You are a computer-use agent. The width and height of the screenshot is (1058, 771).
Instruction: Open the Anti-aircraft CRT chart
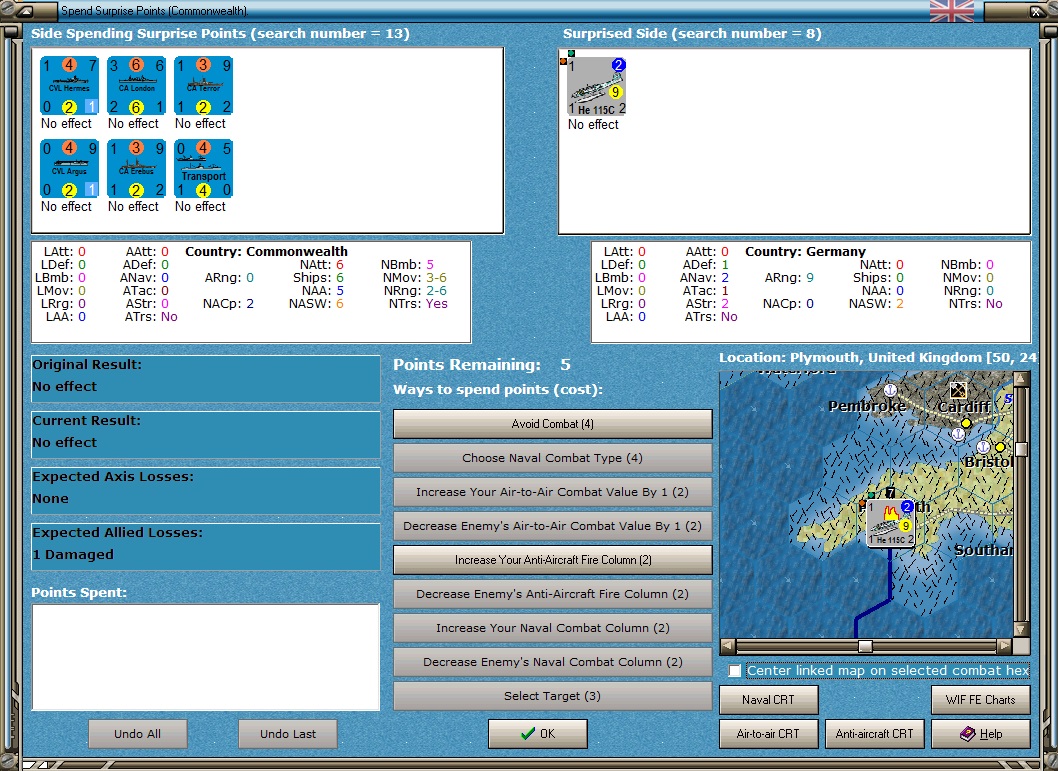[874, 733]
